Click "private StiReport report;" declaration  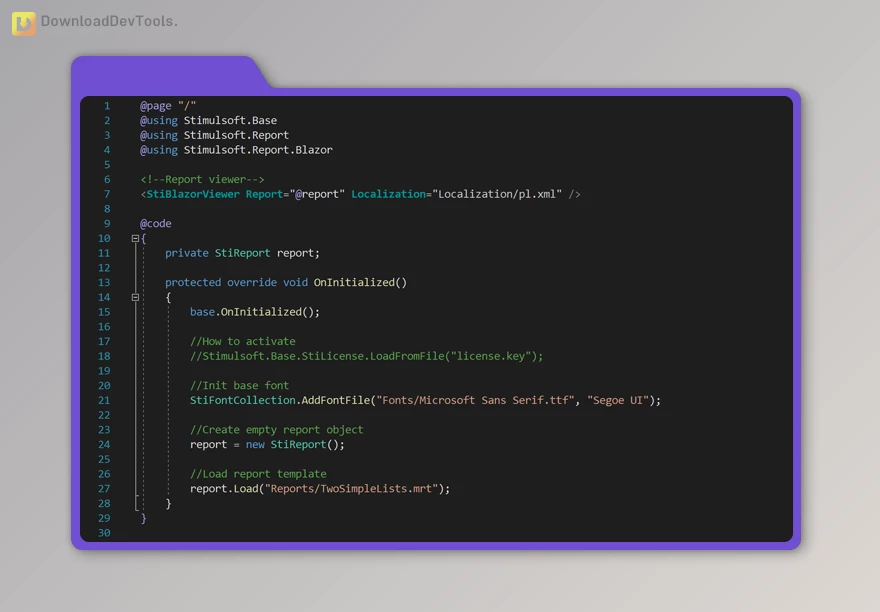click(242, 253)
